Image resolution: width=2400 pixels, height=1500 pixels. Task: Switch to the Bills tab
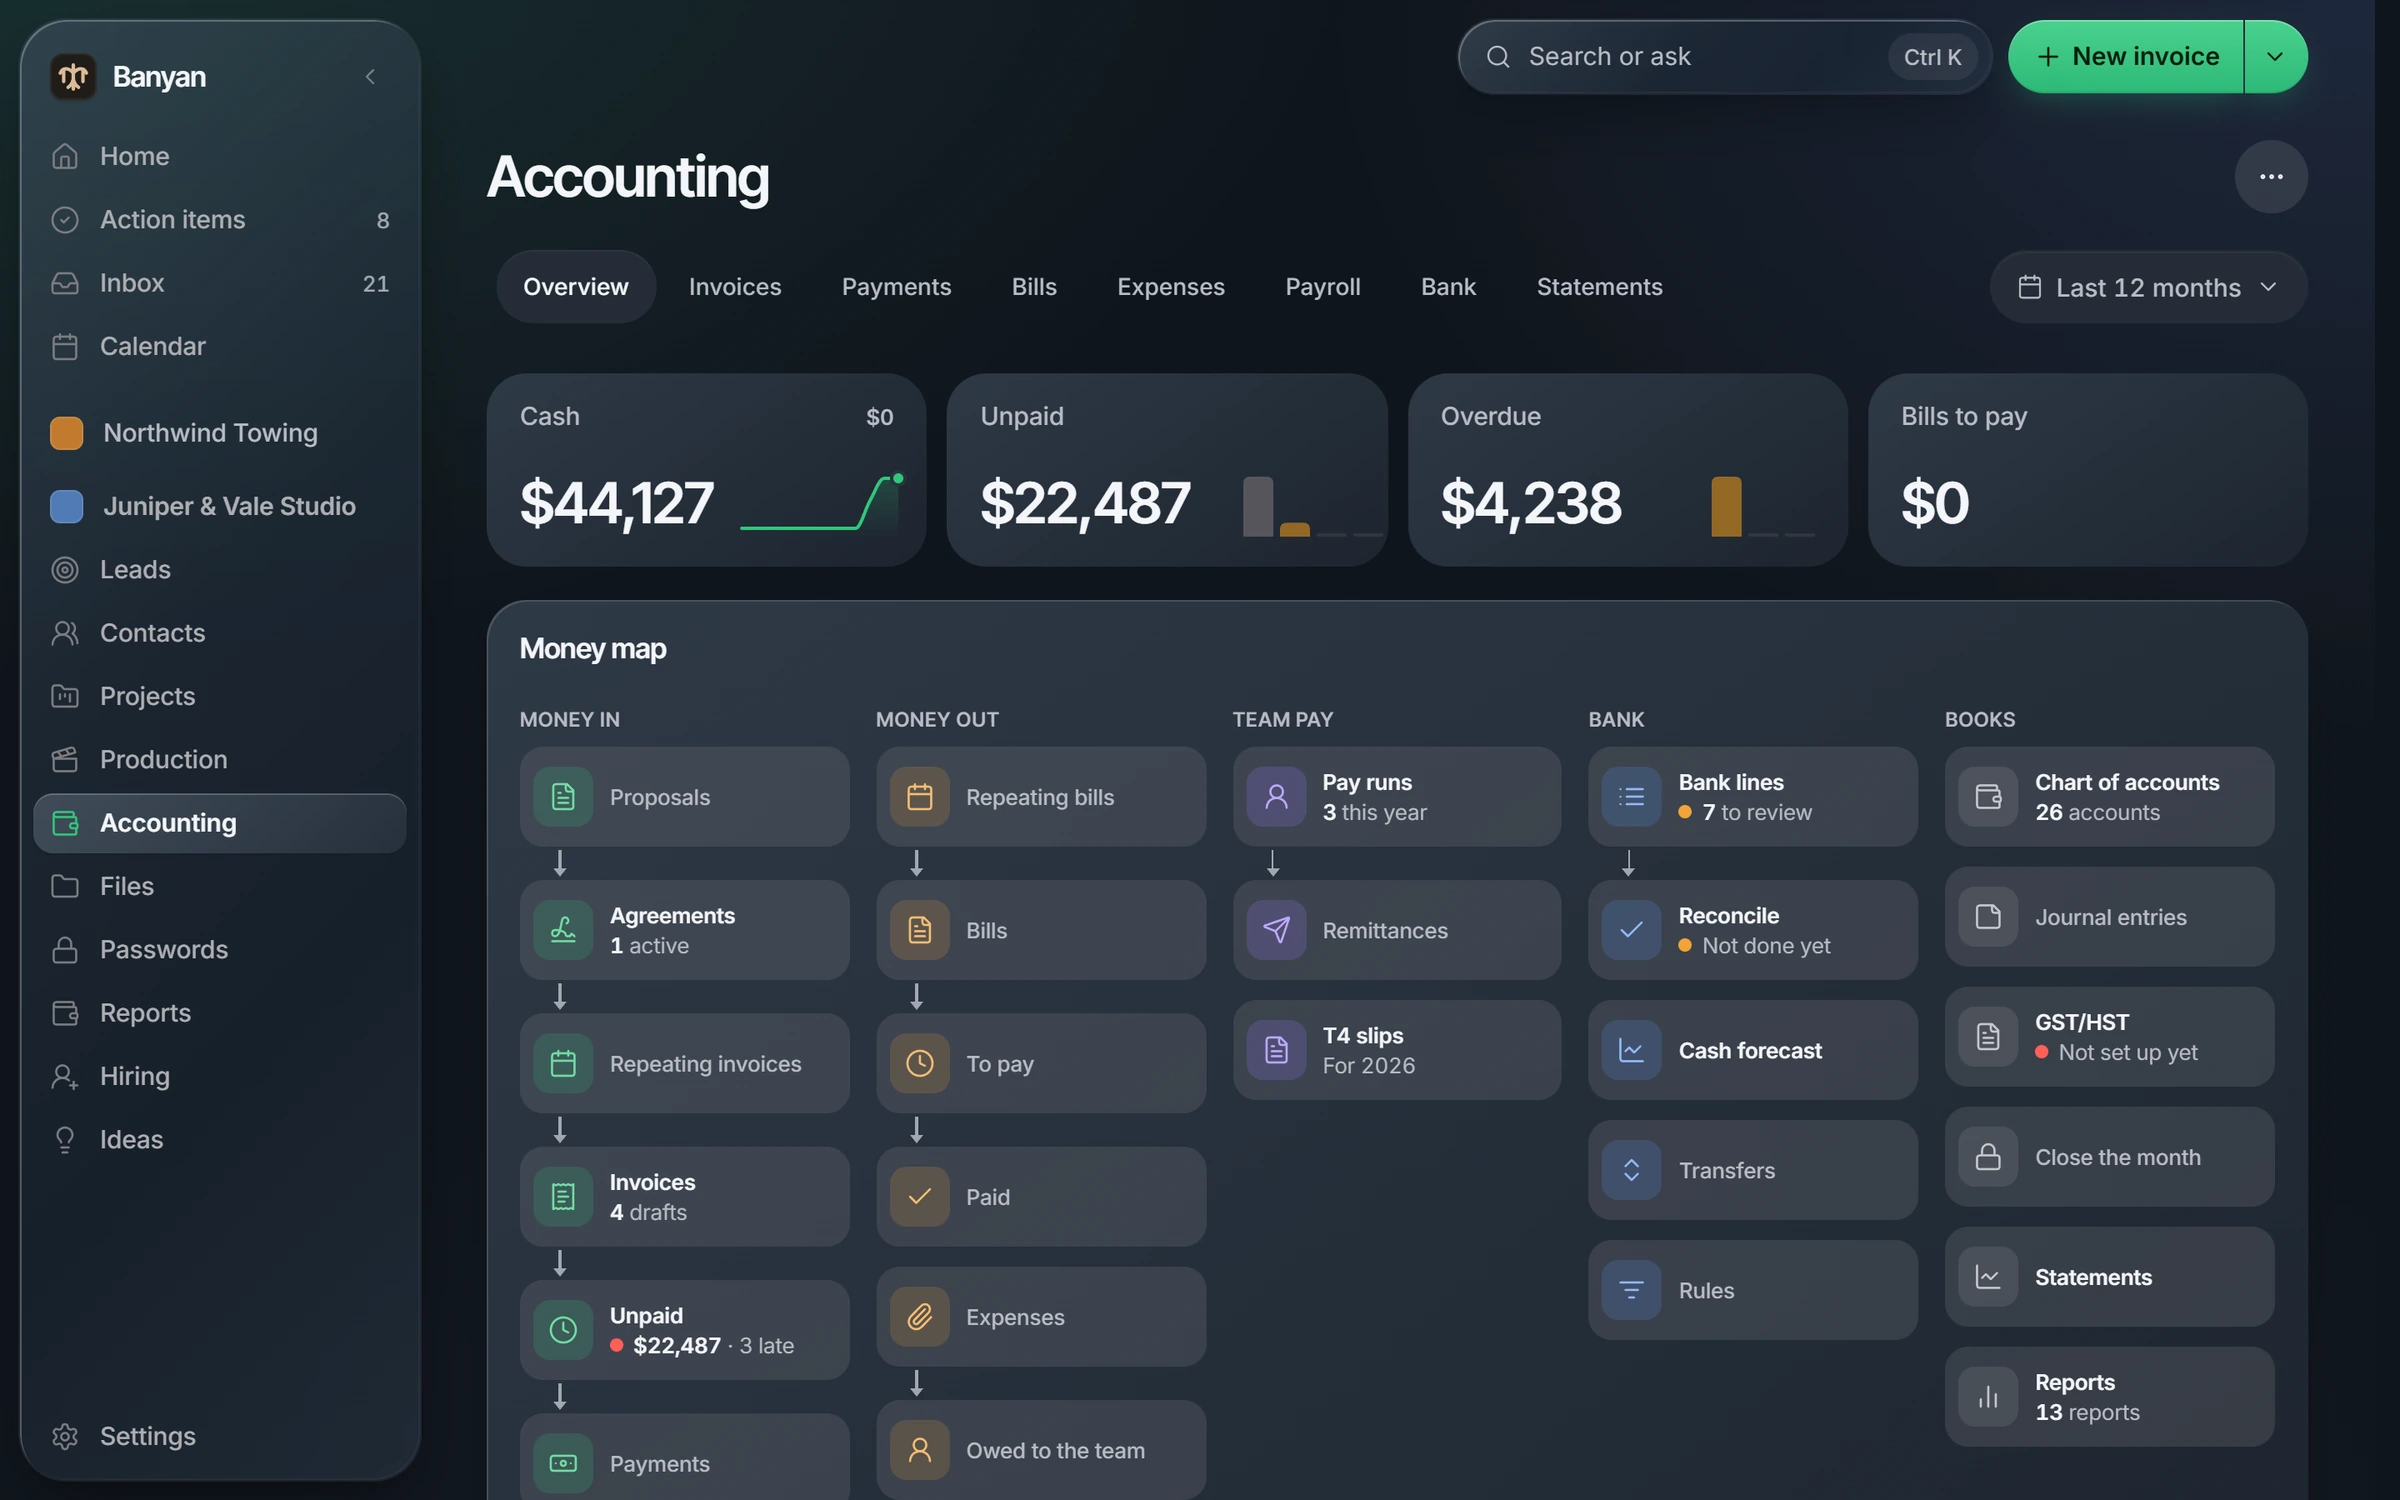1034,287
